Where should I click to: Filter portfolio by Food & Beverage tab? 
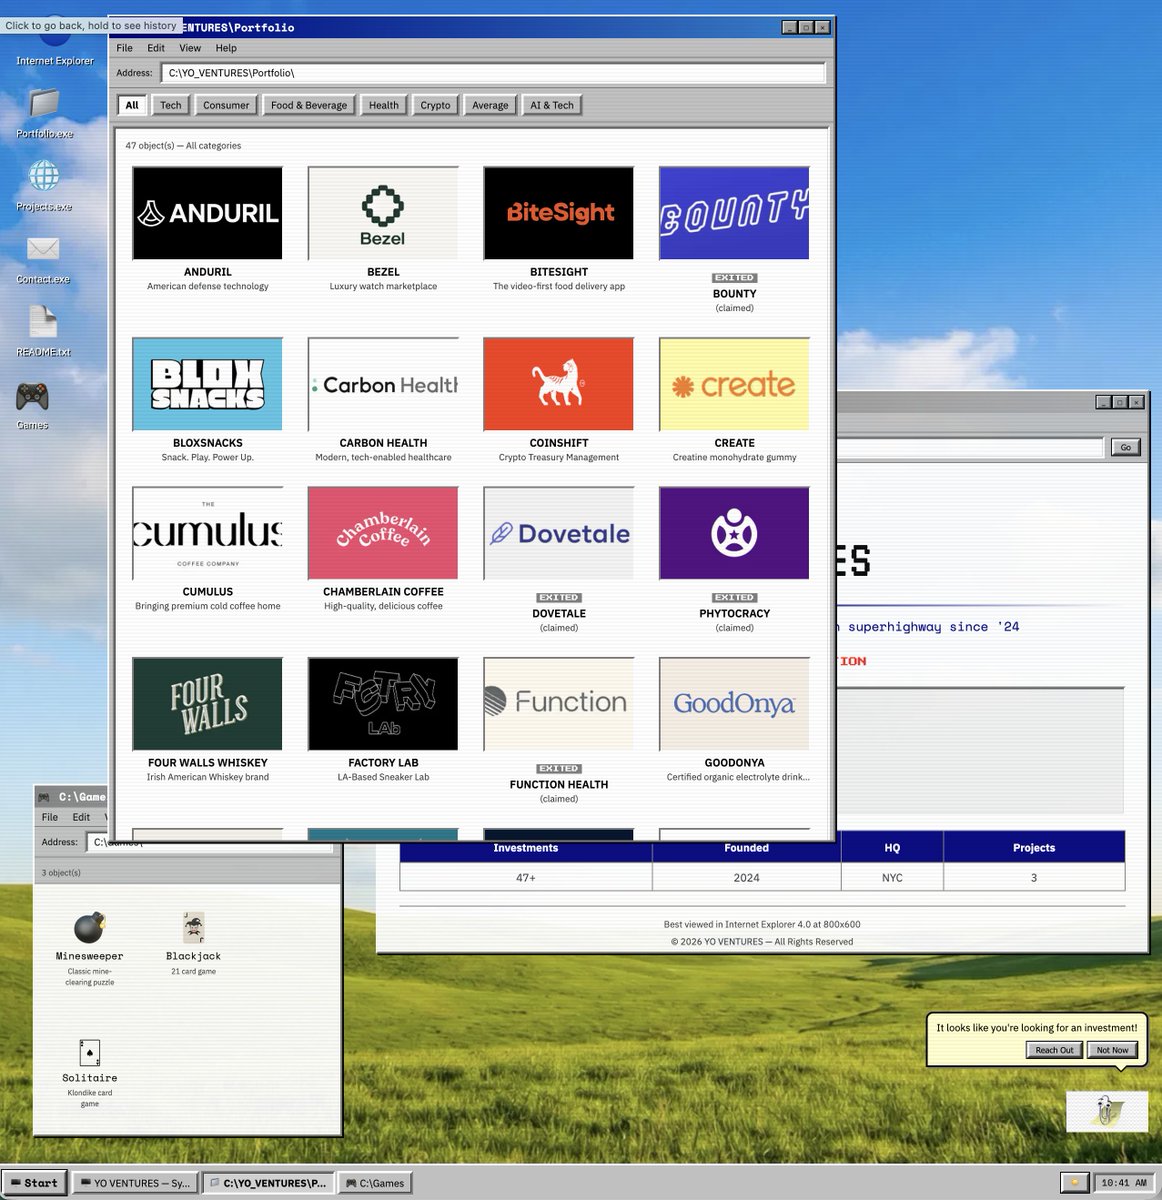click(309, 105)
